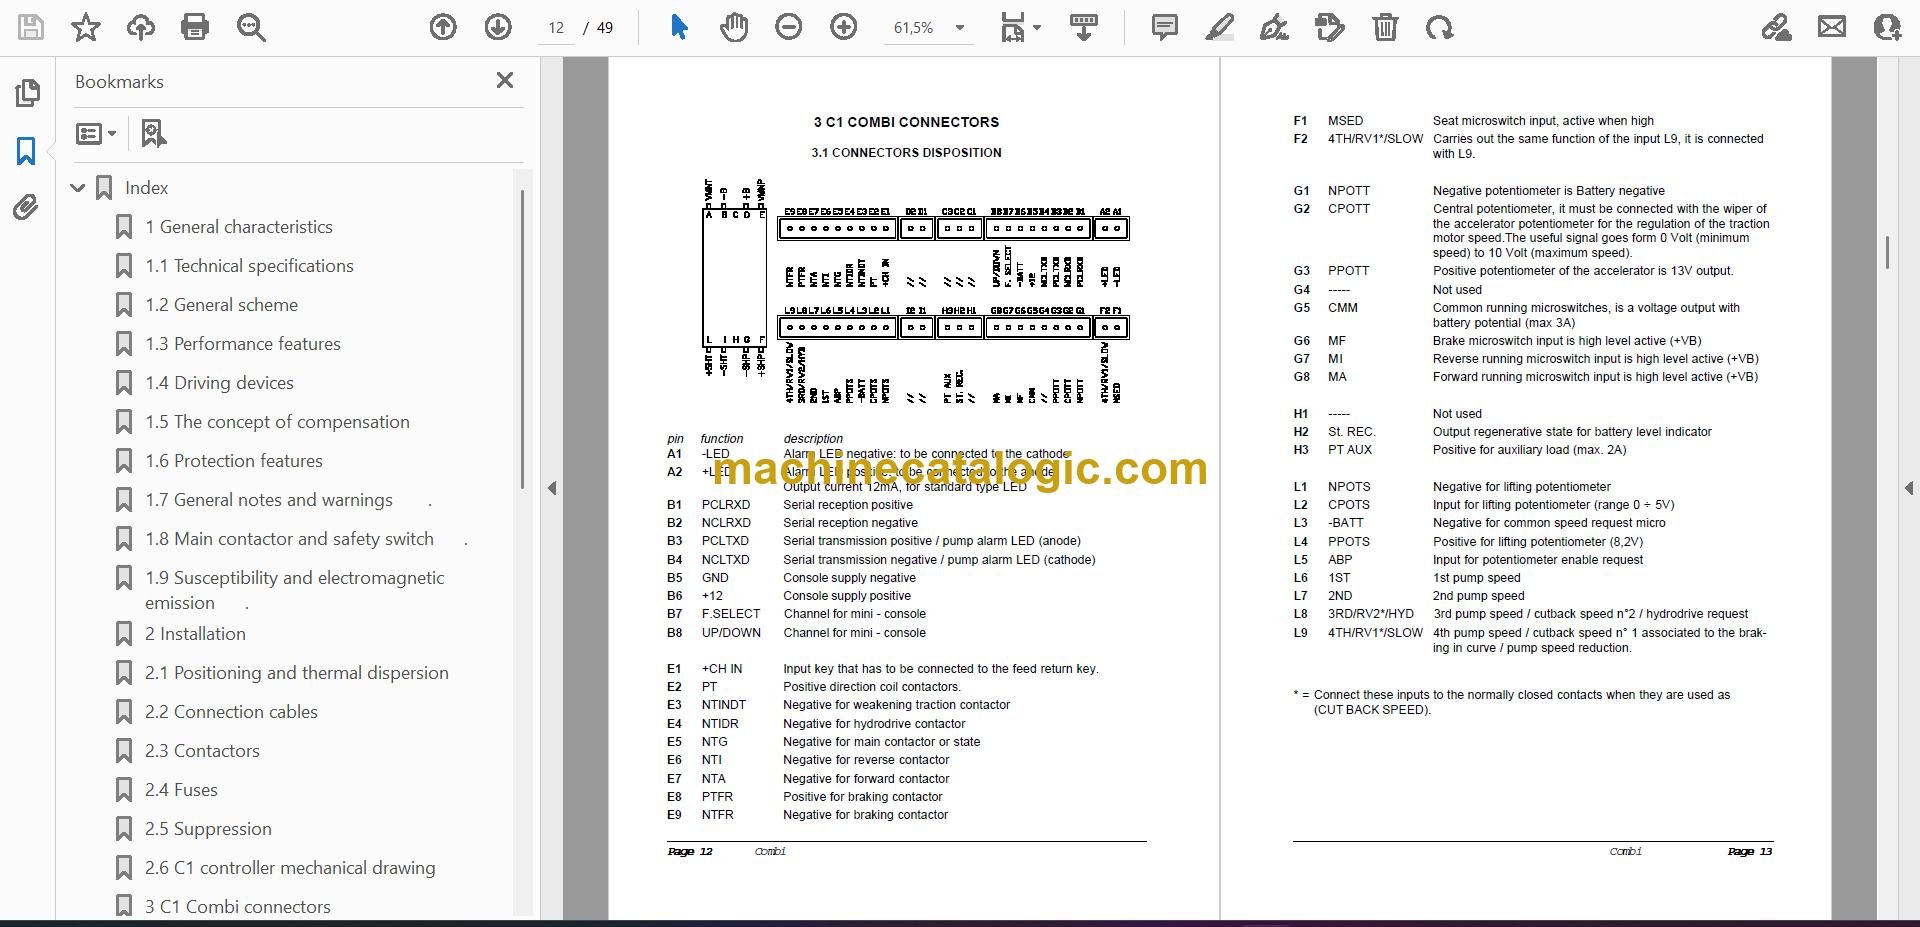The image size is (1920, 927).
Task: Select the highlighter pen tool
Action: pyautogui.click(x=1220, y=27)
